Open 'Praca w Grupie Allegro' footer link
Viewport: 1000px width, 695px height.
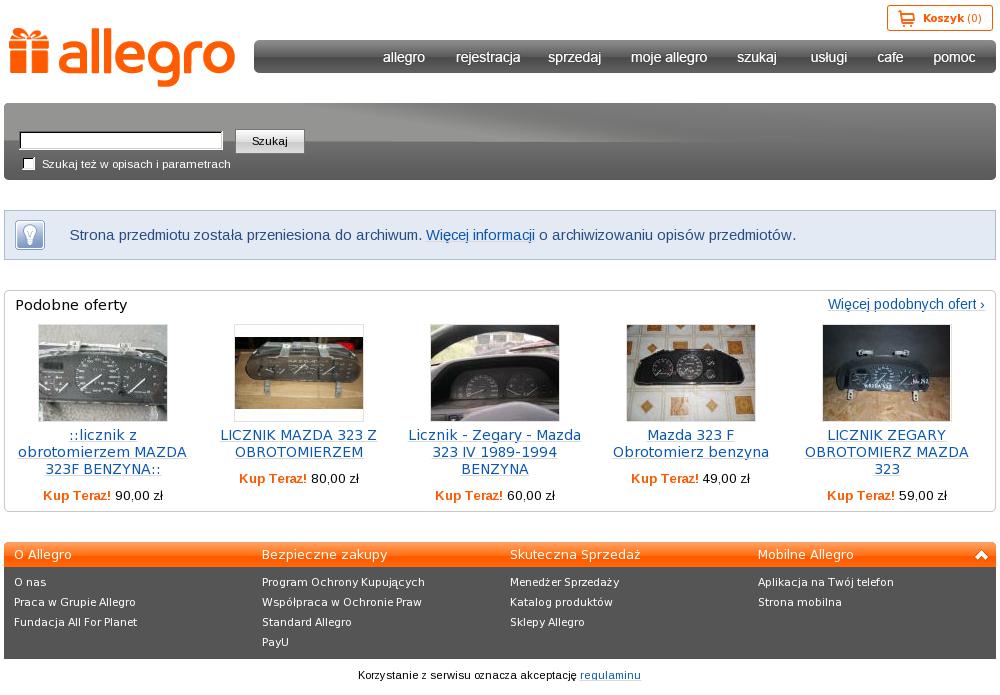tap(75, 602)
